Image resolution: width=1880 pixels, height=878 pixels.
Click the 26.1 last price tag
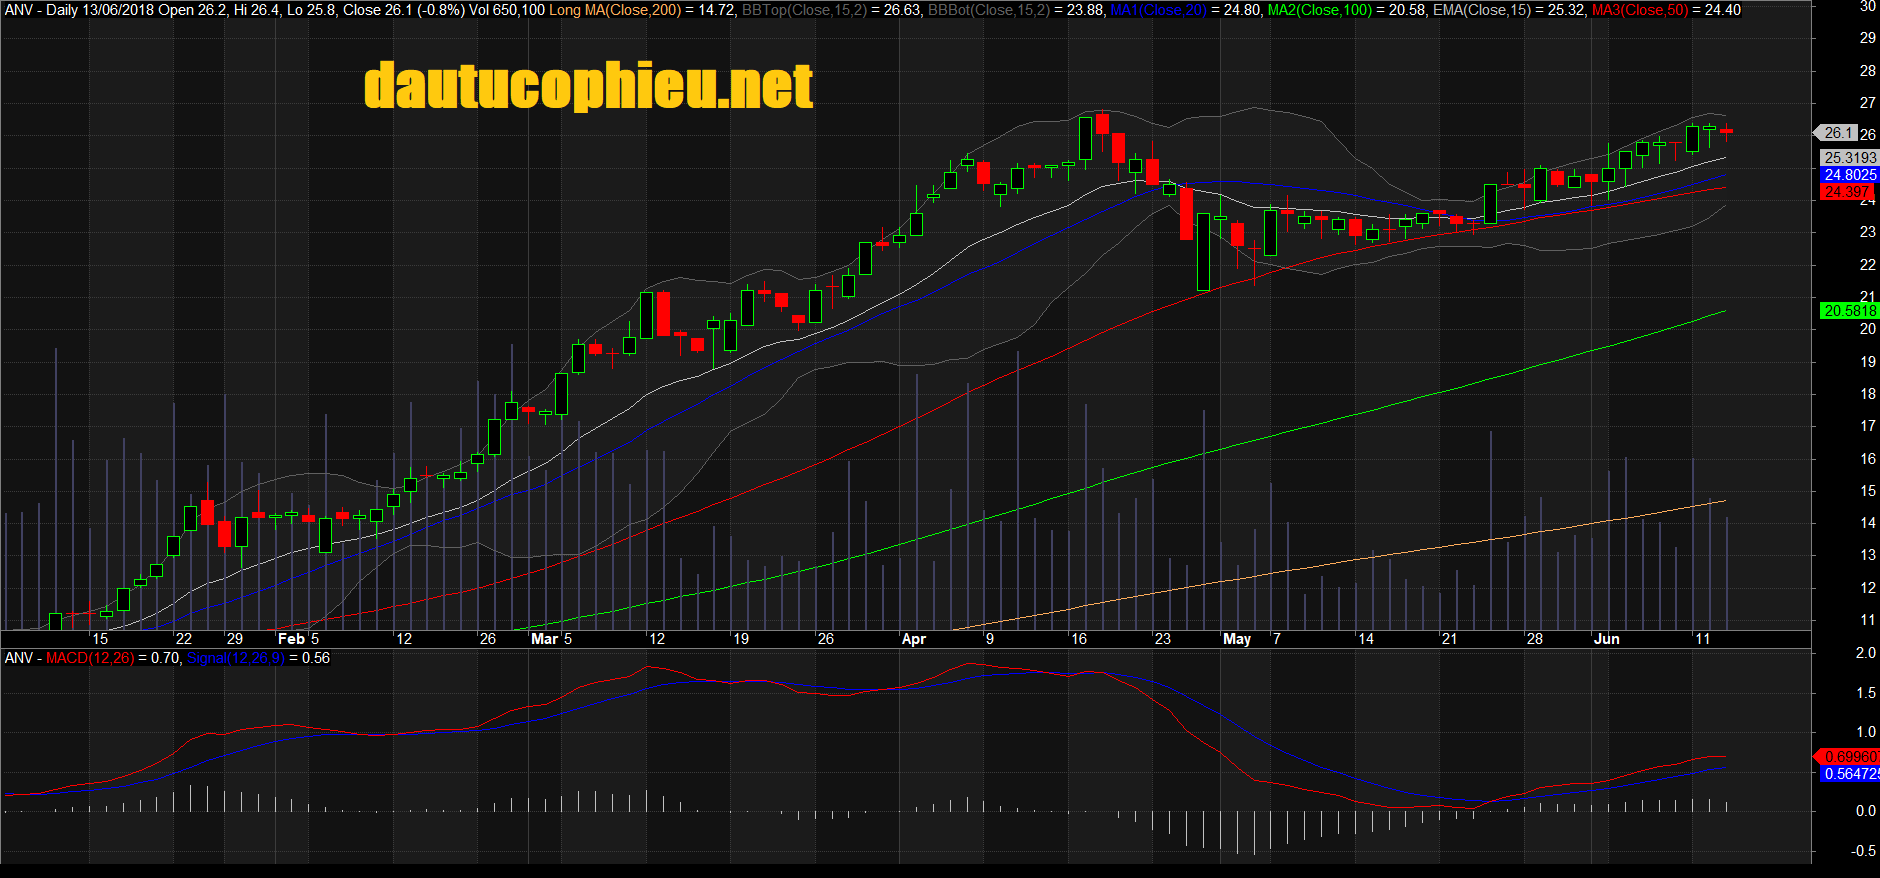coord(1836,133)
